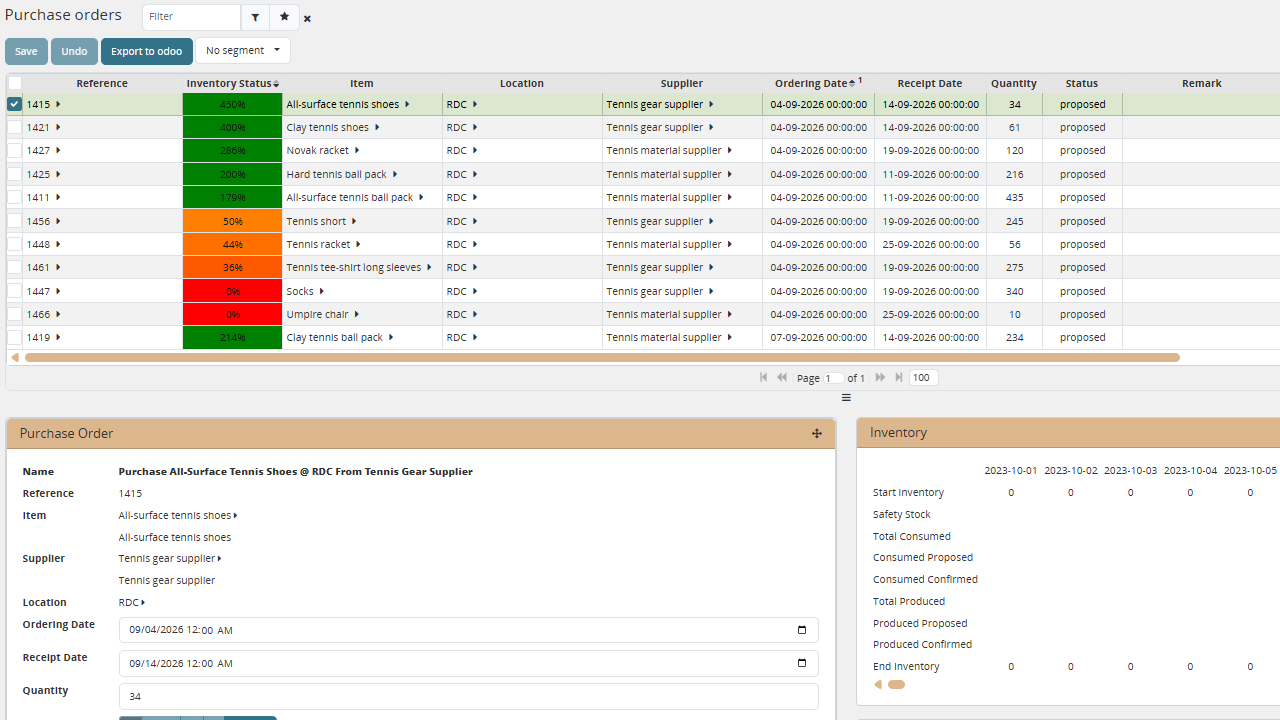Screen dimensions: 1280x720
Task: Go to next page icon
Action: point(880,377)
